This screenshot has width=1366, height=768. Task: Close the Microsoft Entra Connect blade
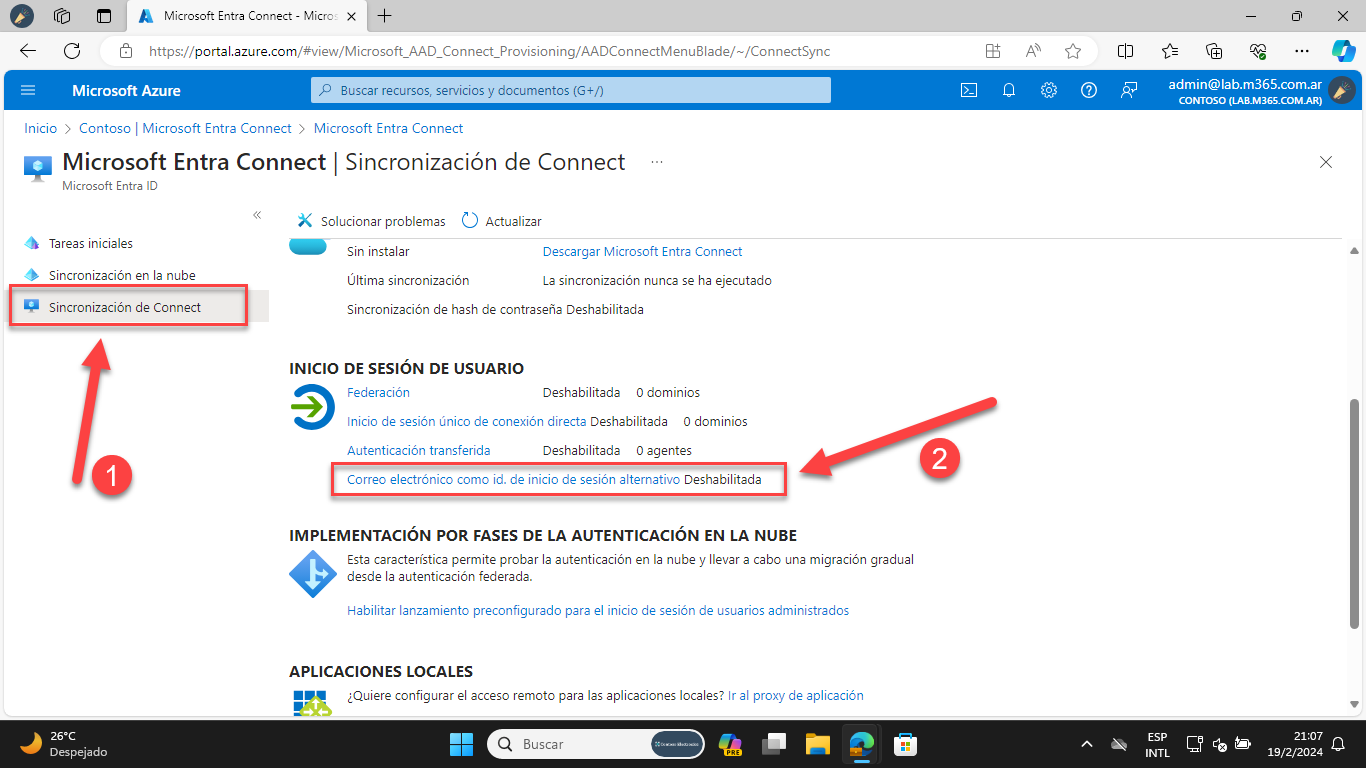pos(1326,162)
